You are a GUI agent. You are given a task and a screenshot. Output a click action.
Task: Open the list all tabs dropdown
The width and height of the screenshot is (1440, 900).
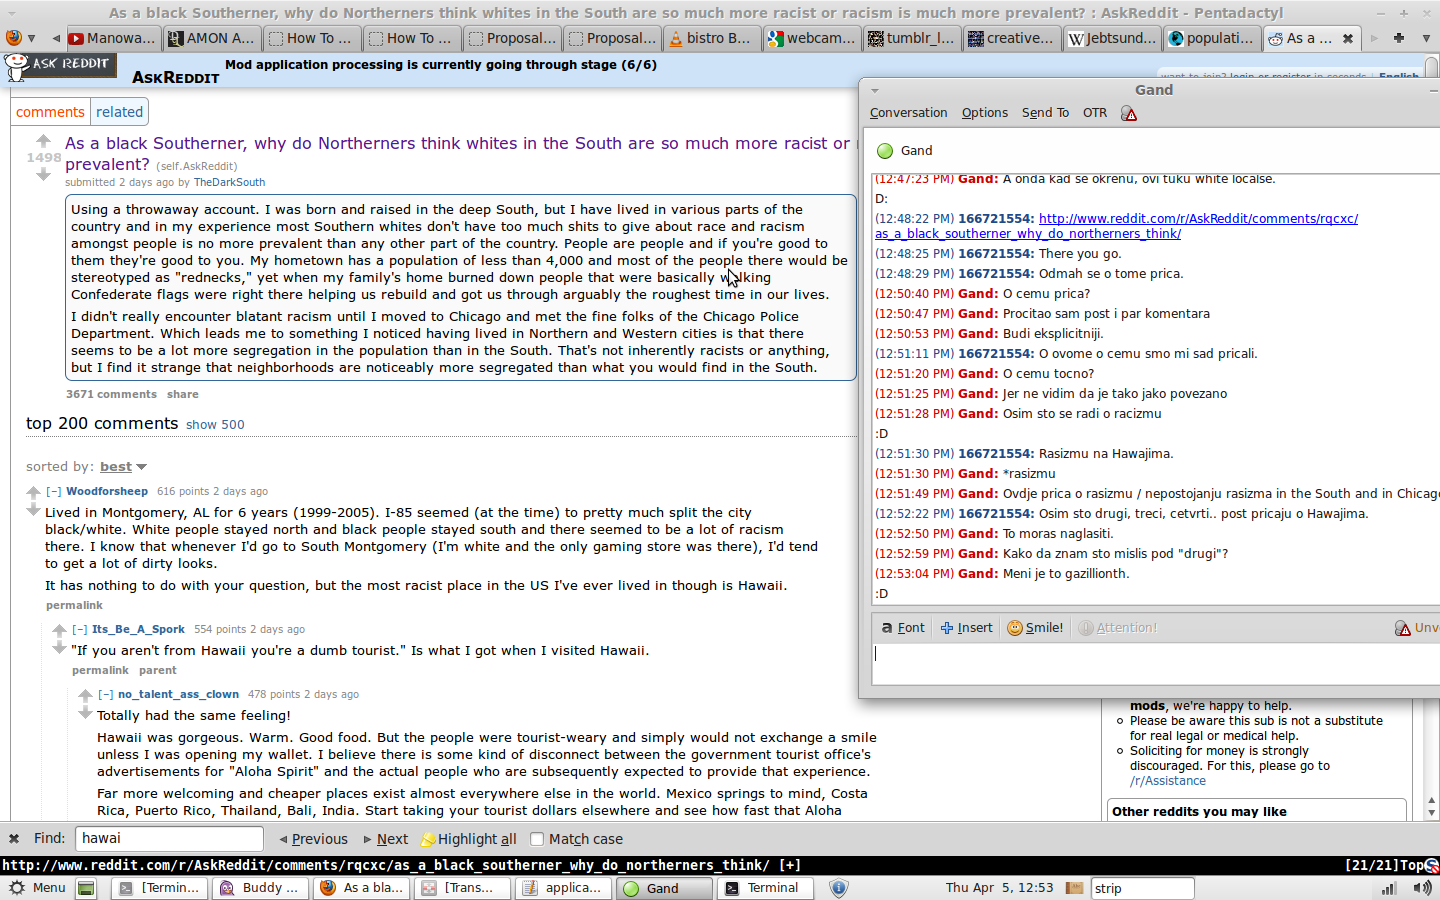tap(1426, 38)
